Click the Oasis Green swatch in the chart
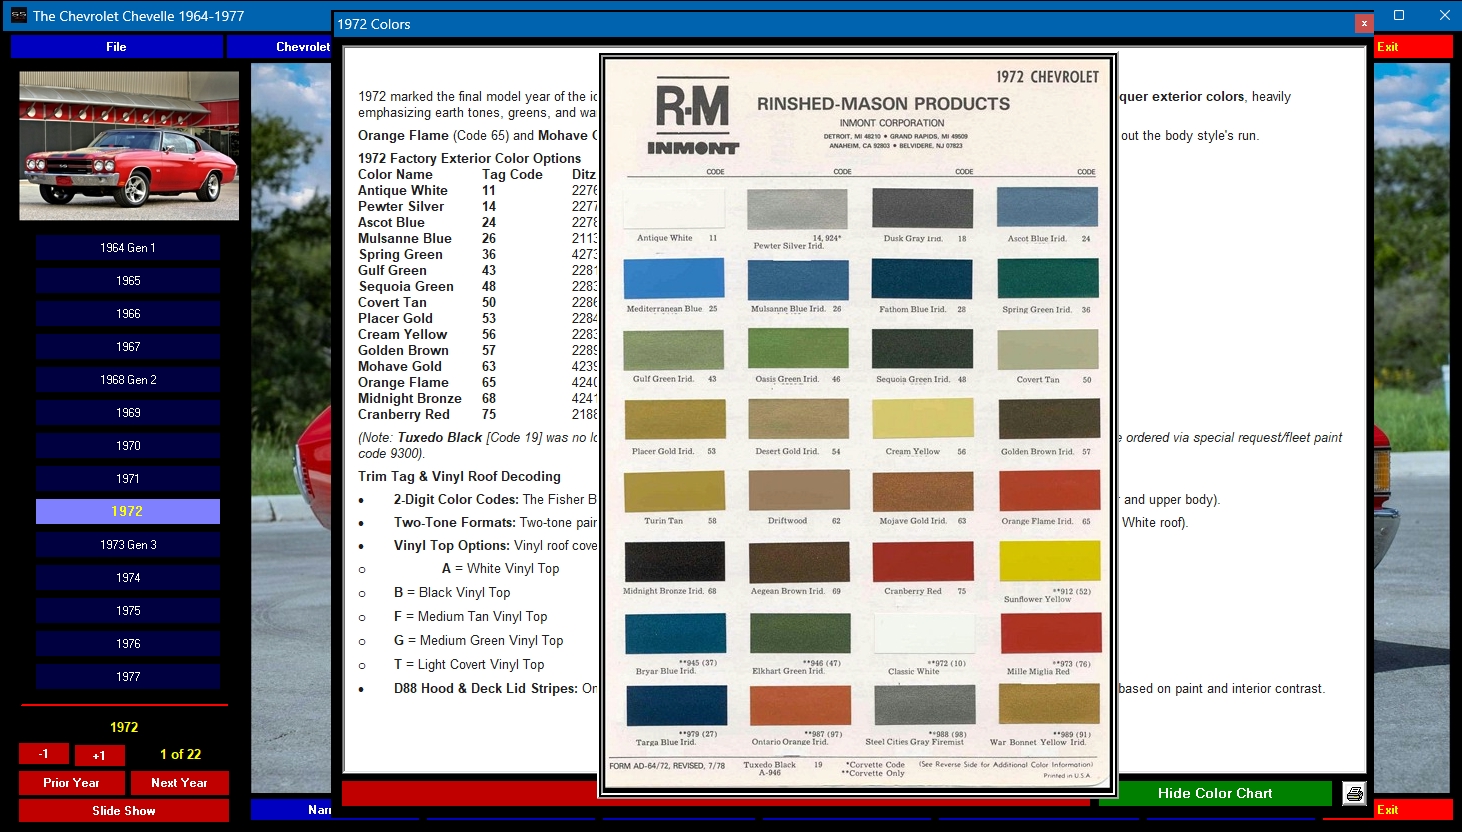 tap(798, 349)
